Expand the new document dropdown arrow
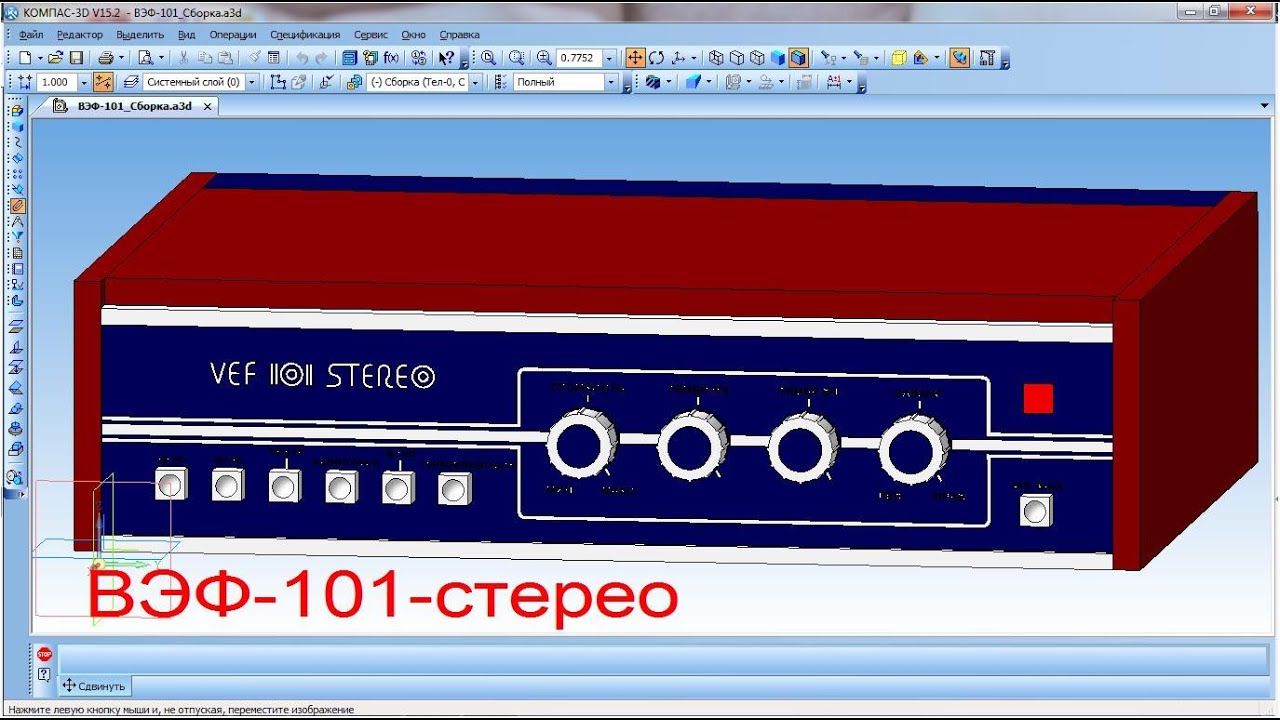Viewport: 1280px width, 720px height. [40, 58]
